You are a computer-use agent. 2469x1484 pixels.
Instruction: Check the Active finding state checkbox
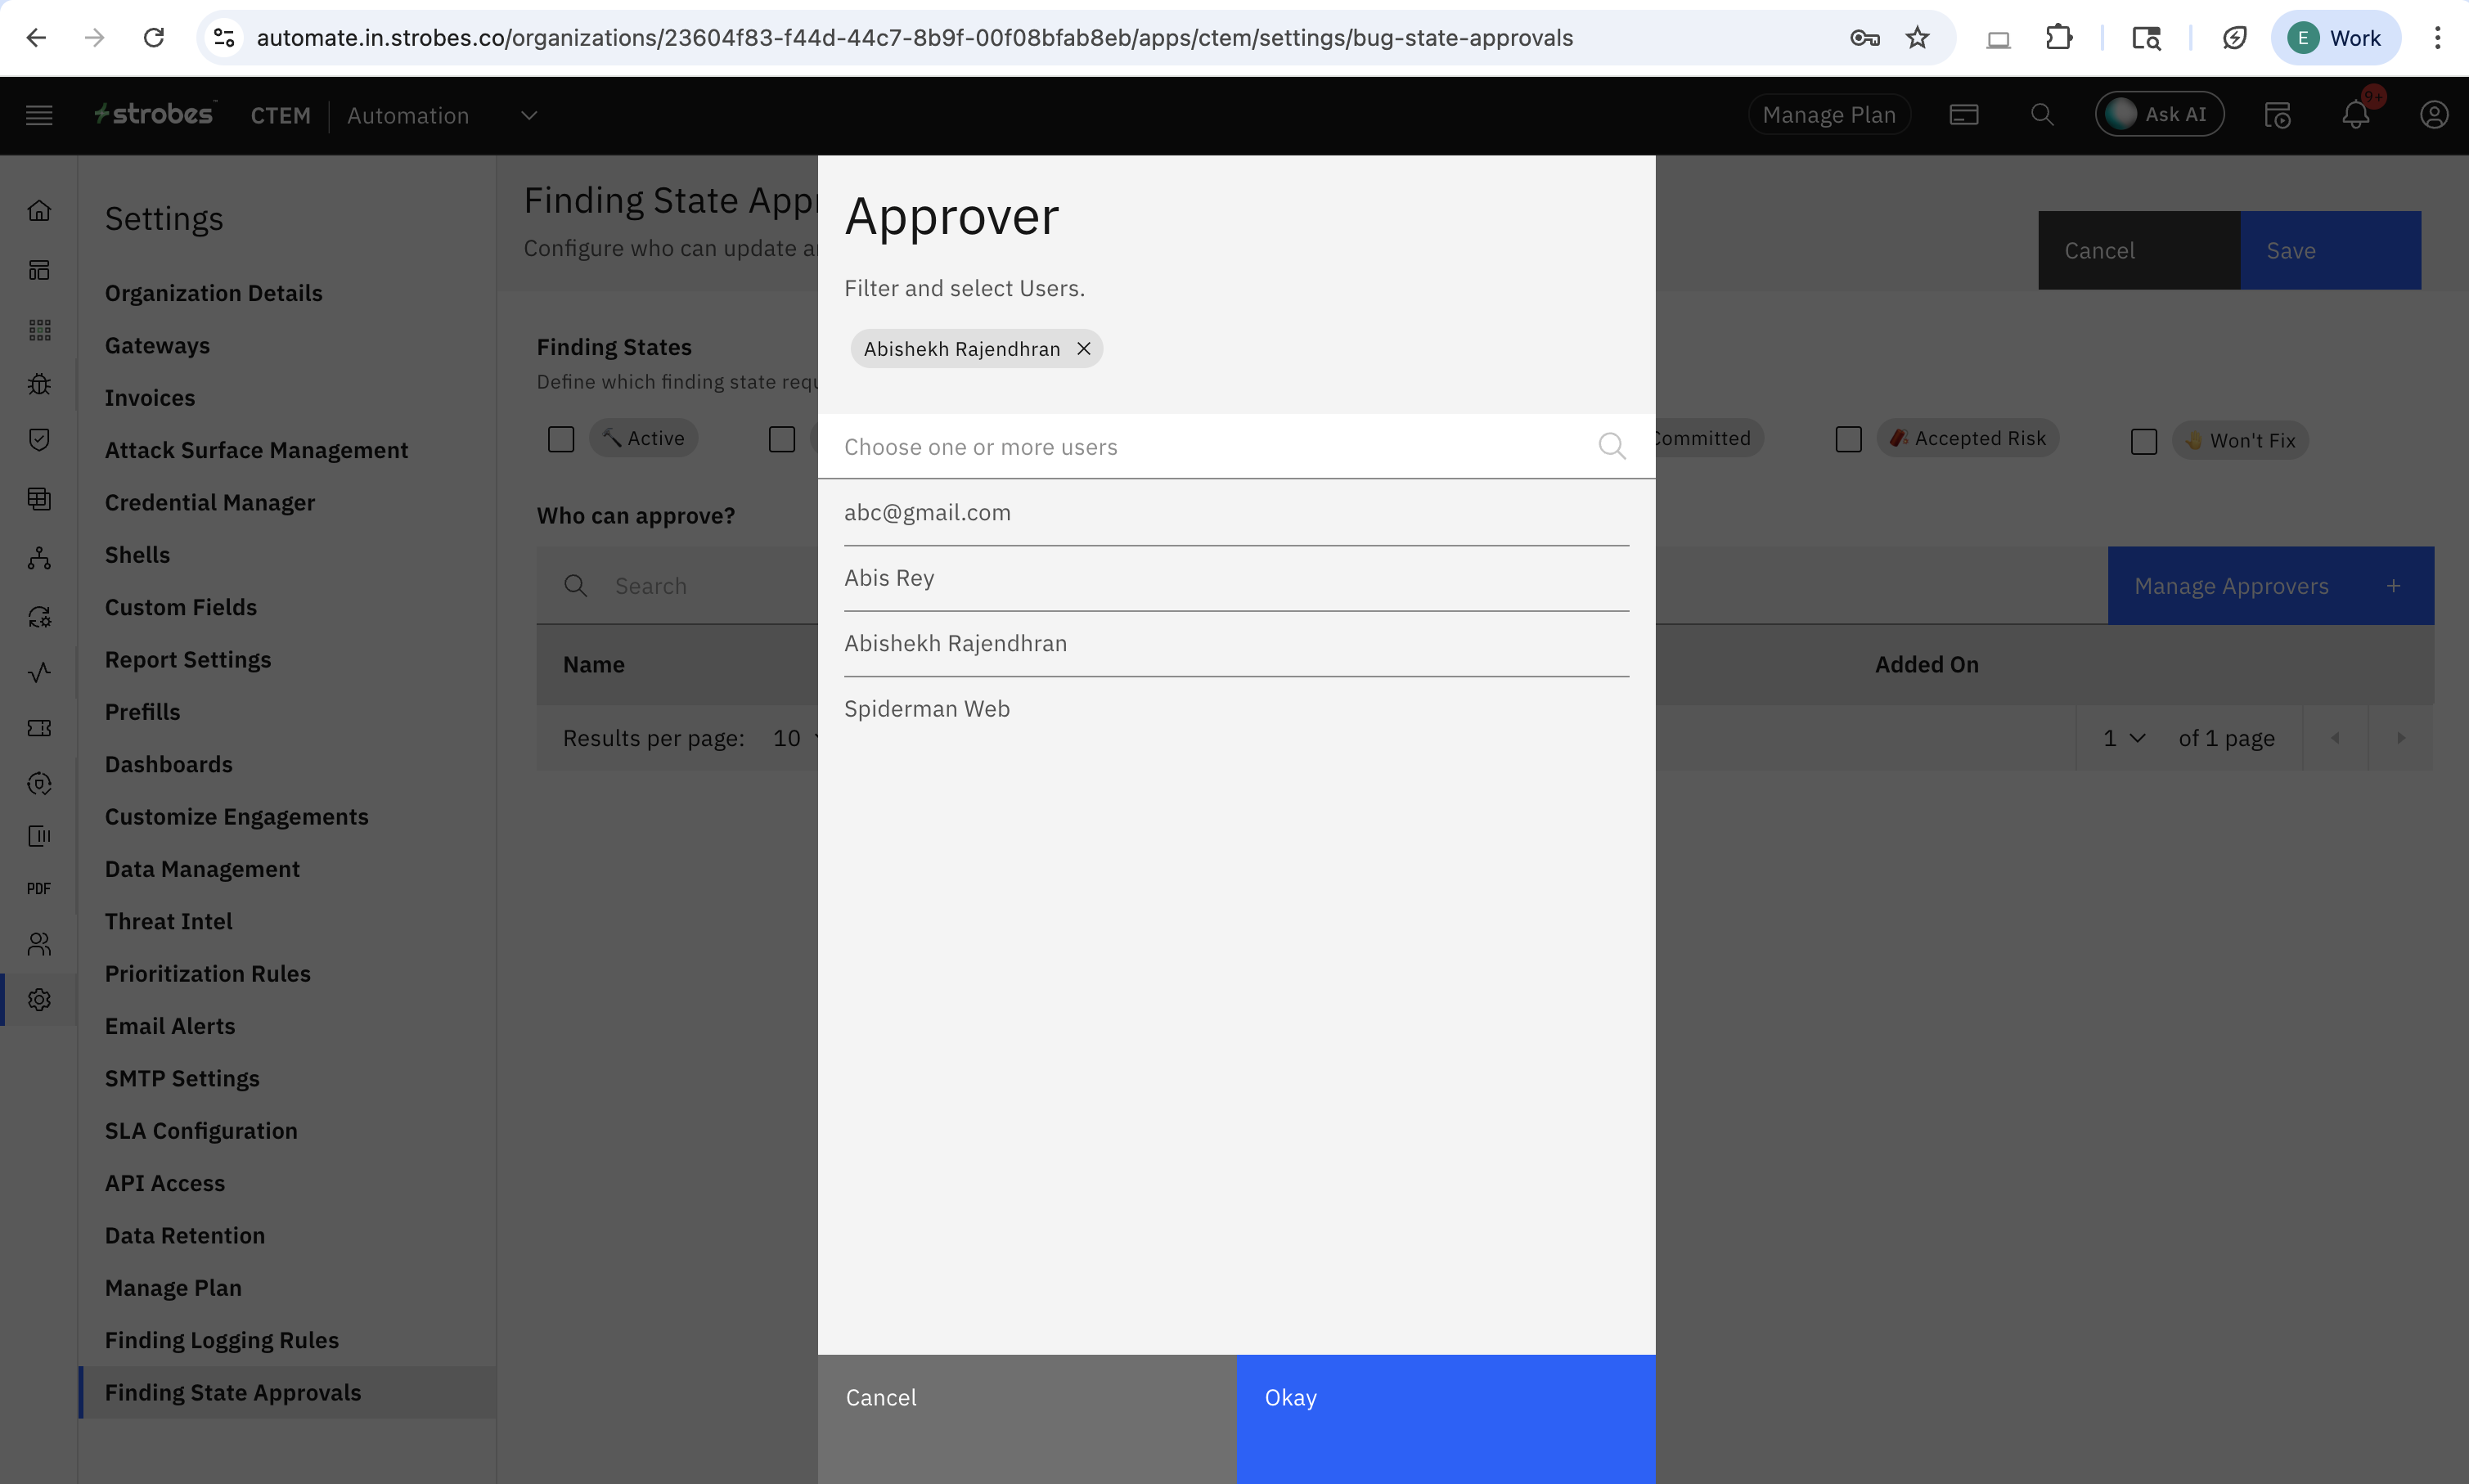tap(561, 439)
